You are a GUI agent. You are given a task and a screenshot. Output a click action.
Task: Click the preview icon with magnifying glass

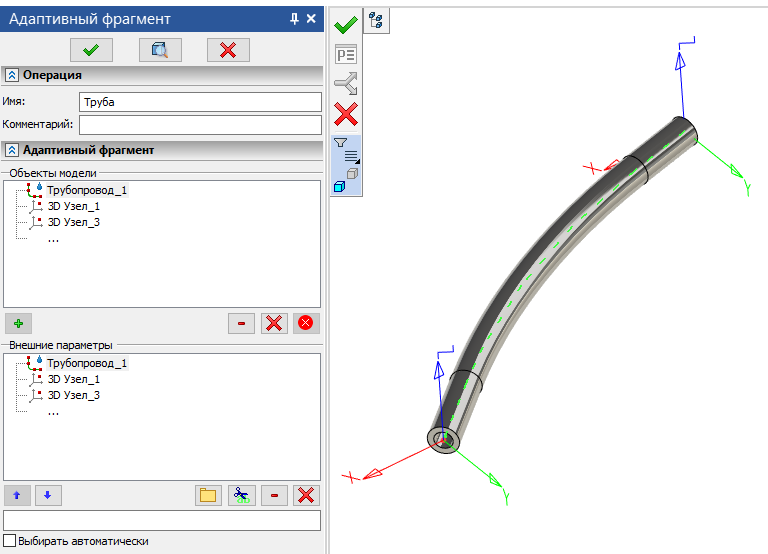[x=160, y=50]
